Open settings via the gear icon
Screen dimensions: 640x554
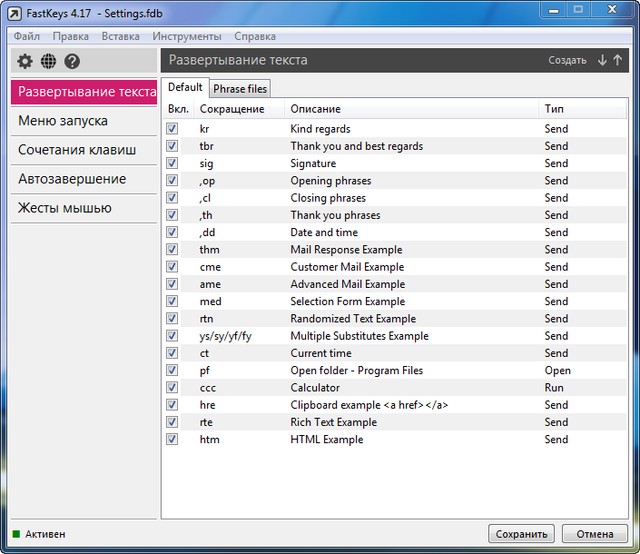(x=25, y=61)
